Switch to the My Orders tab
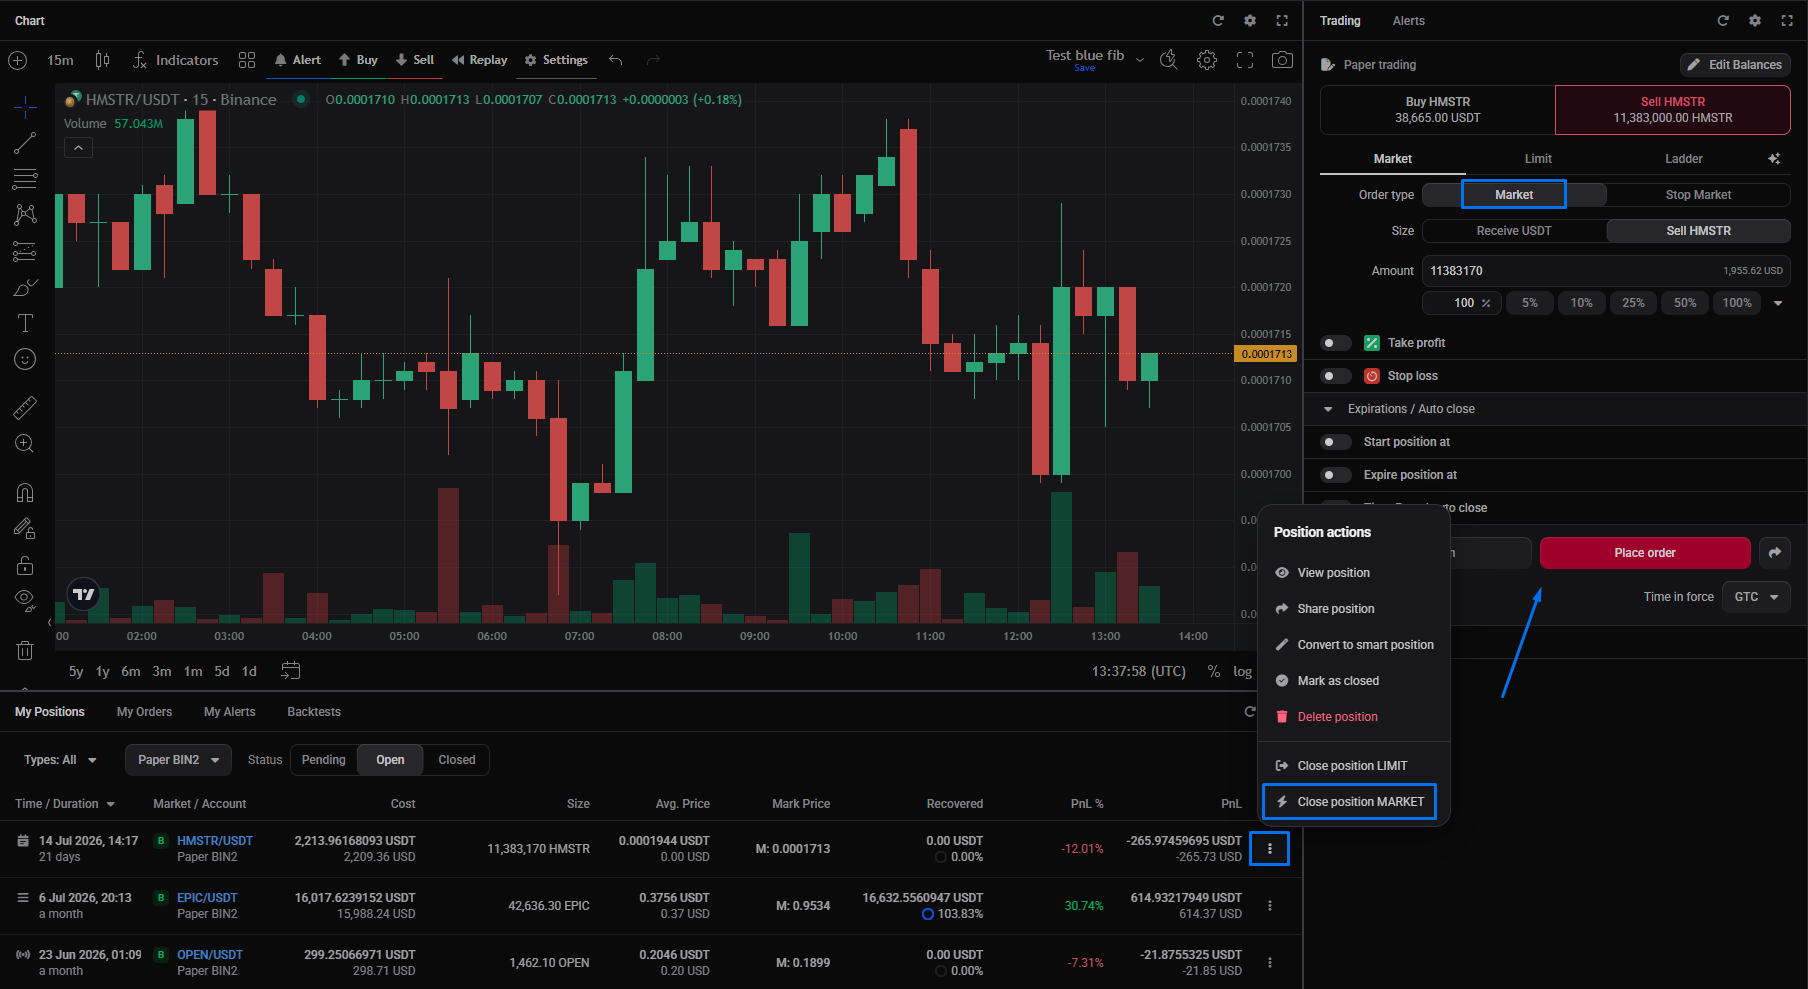 [144, 712]
